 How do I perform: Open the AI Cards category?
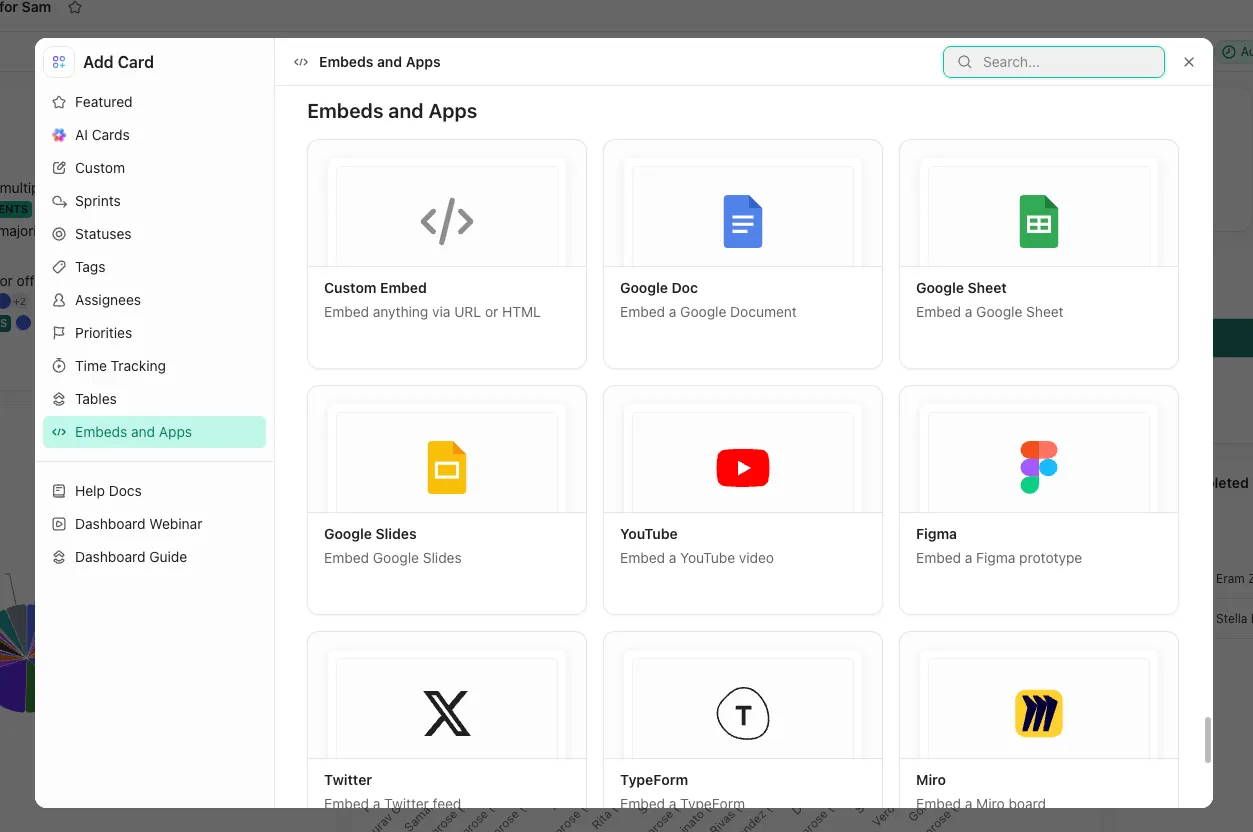(154, 135)
